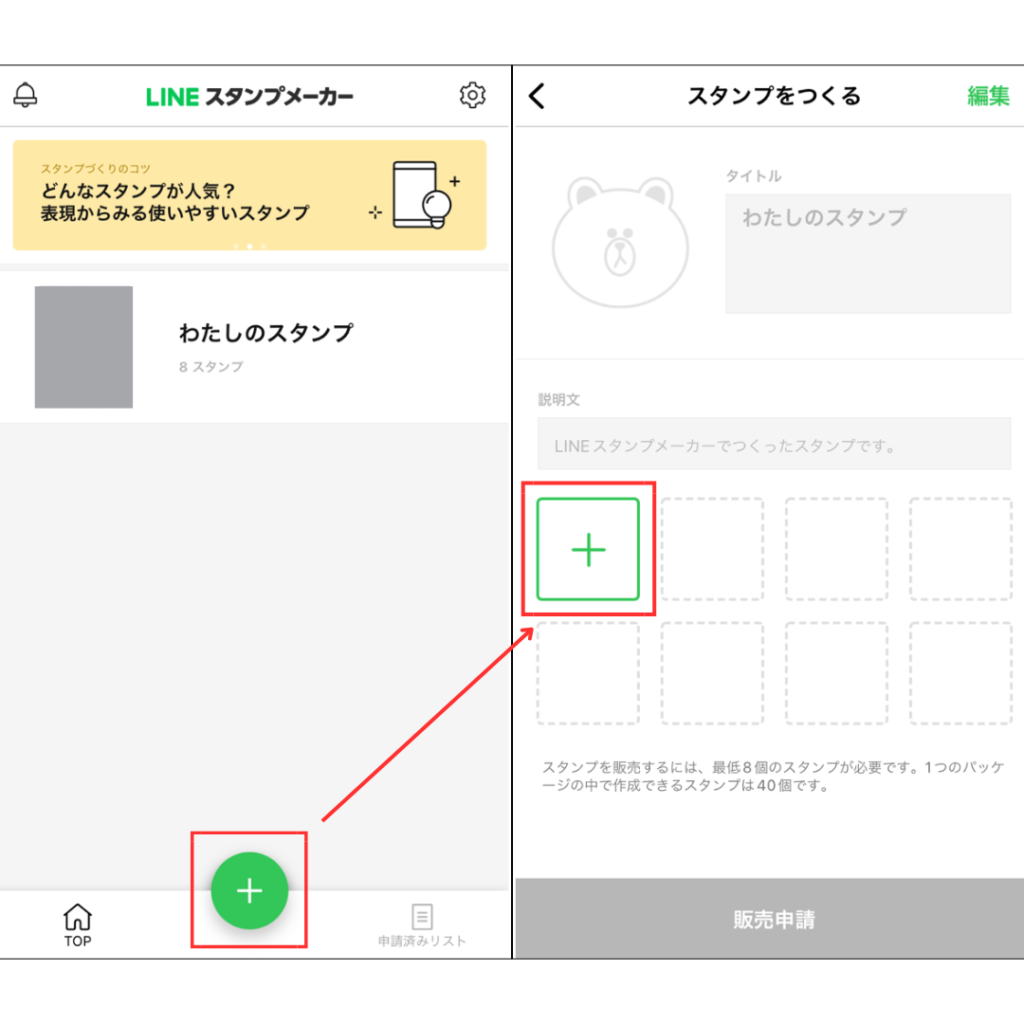Tap the phone and lightbulb illustration in the banner
The image size is (1024, 1024).
[x=415, y=195]
